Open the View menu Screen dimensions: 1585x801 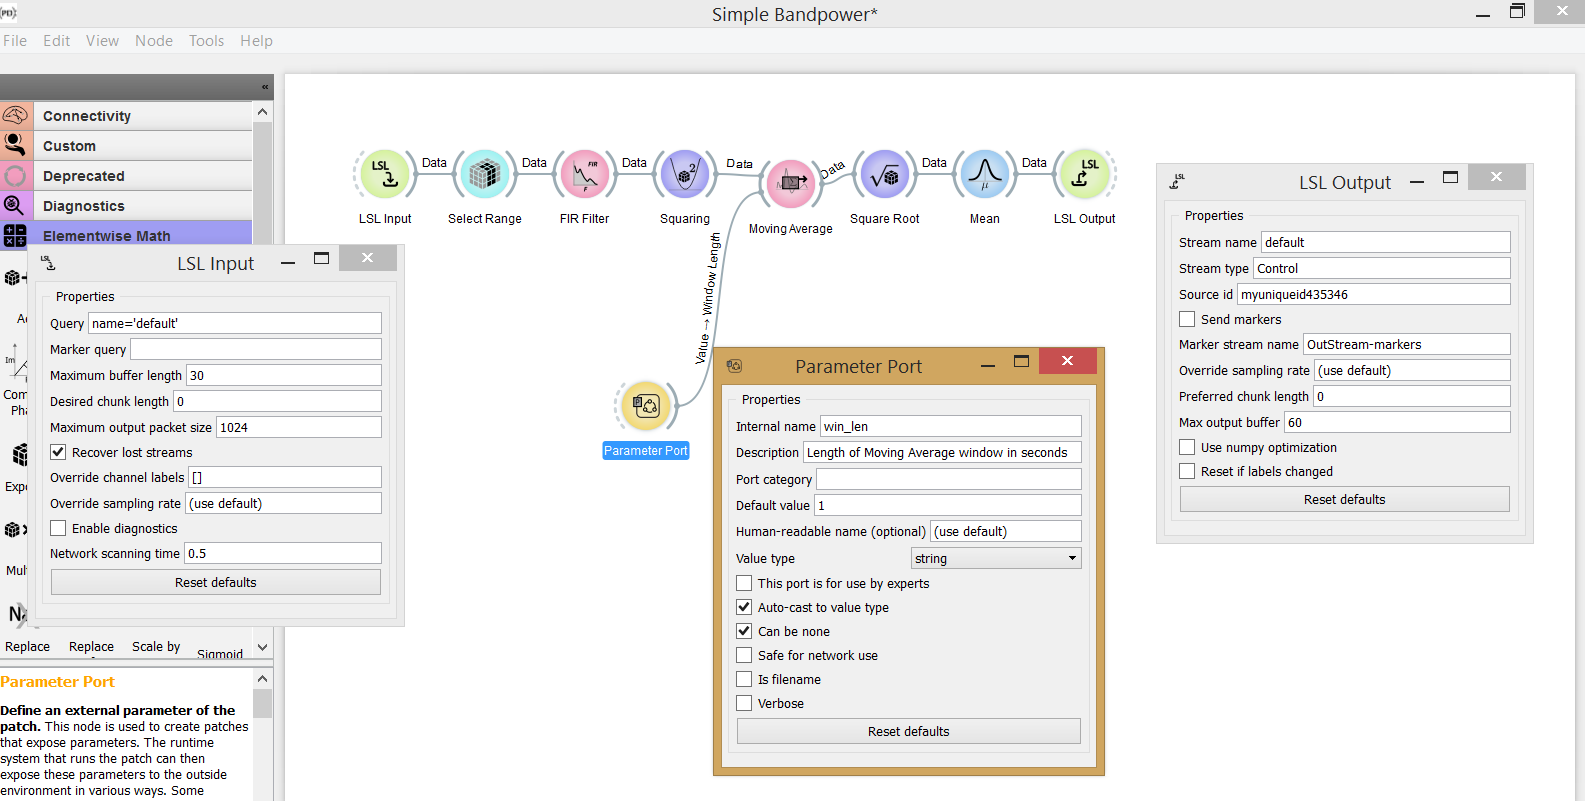[102, 41]
